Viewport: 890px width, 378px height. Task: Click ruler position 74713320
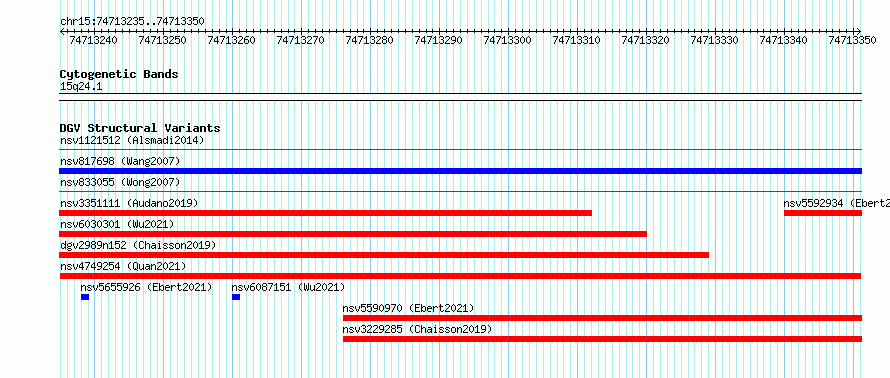[x=646, y=40]
